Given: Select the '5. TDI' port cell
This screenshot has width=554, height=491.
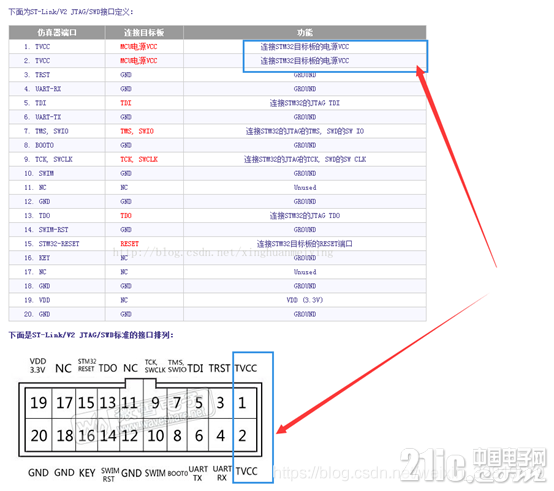Looking at the screenshot, I should (x=57, y=103).
